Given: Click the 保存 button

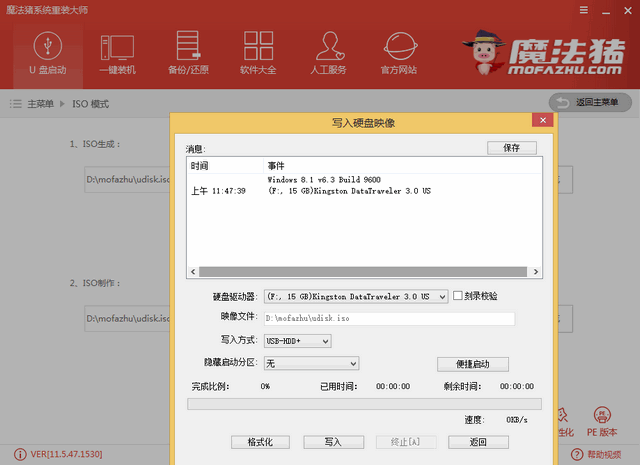Looking at the screenshot, I should coord(512,148).
